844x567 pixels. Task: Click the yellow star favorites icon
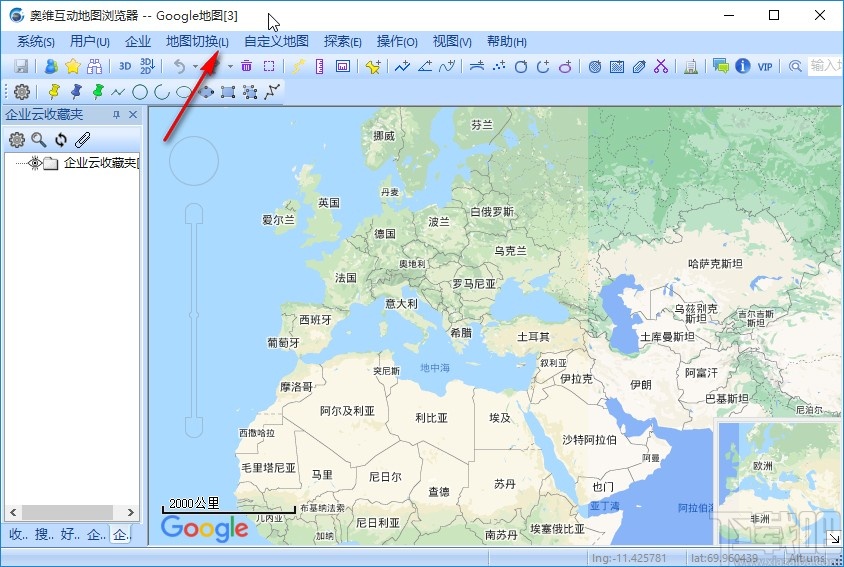coord(73,66)
